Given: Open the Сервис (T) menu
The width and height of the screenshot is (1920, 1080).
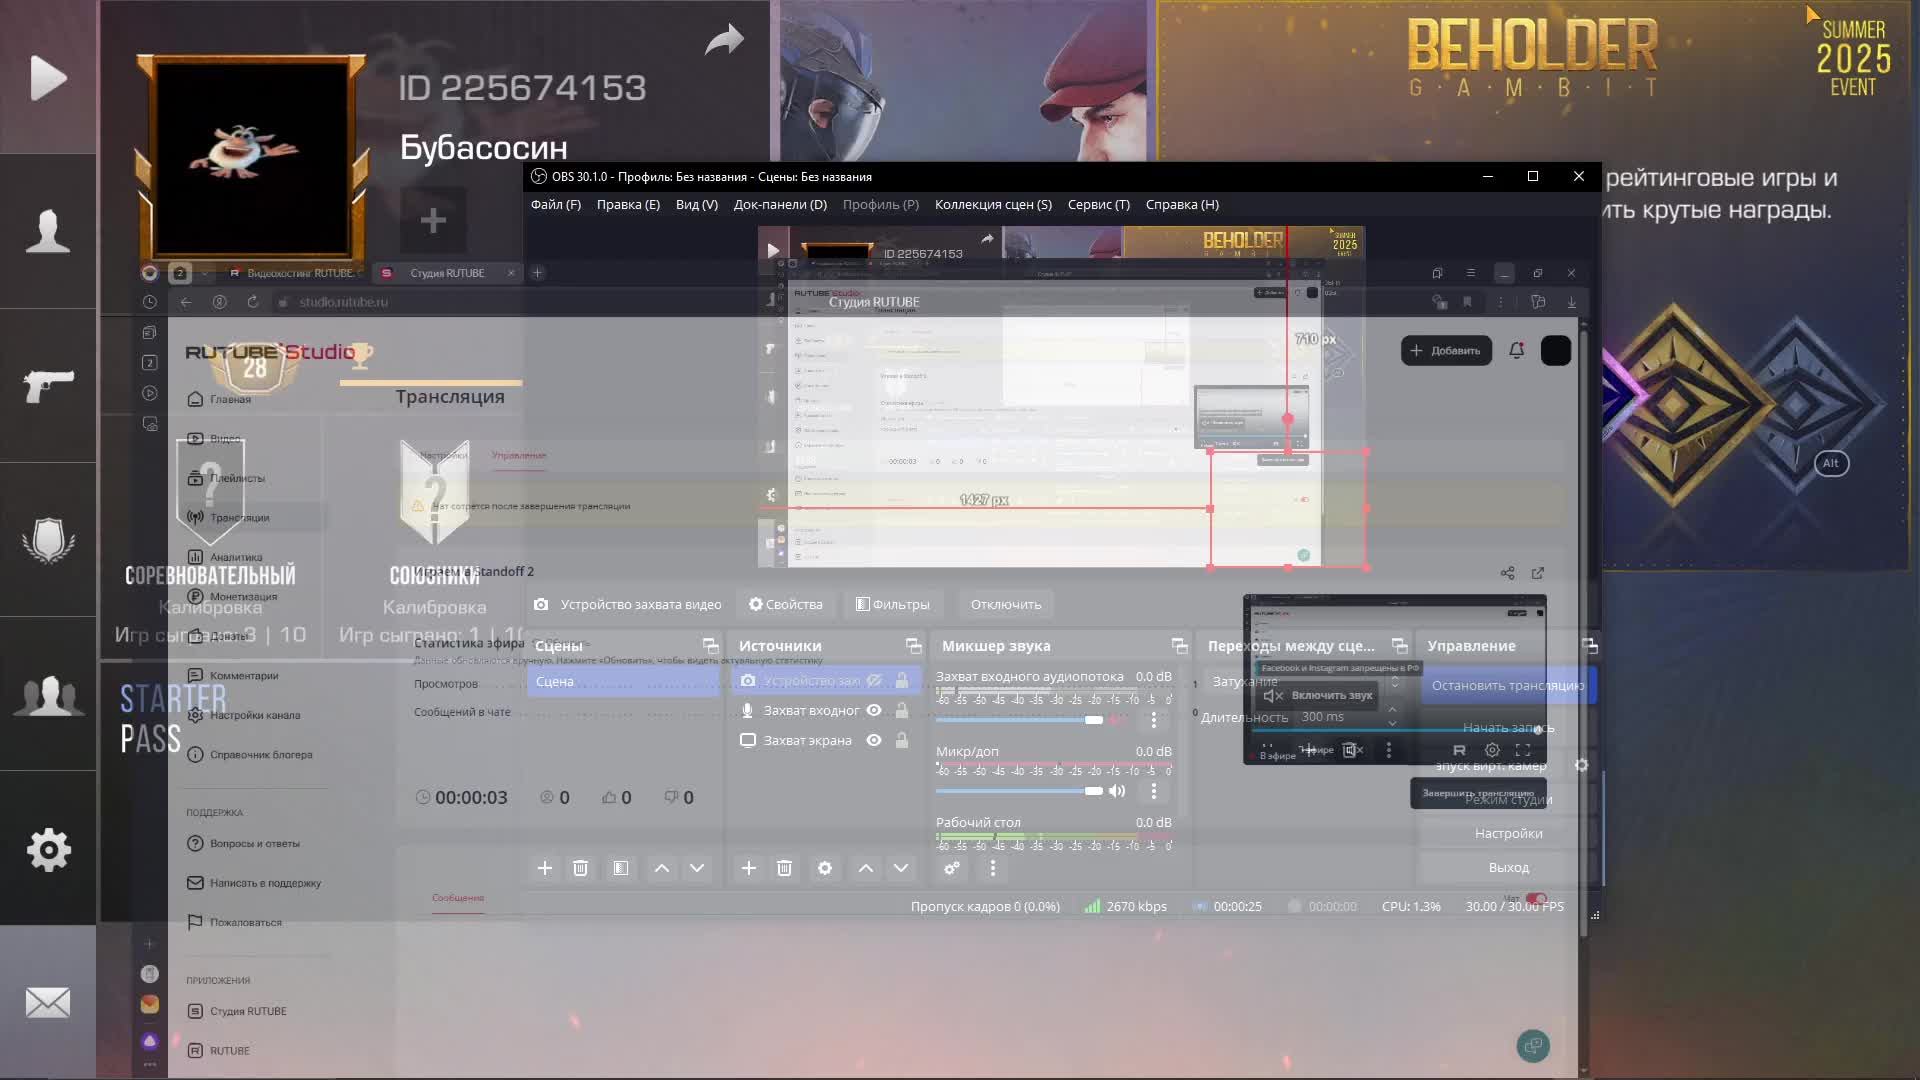Looking at the screenshot, I should (x=1098, y=204).
